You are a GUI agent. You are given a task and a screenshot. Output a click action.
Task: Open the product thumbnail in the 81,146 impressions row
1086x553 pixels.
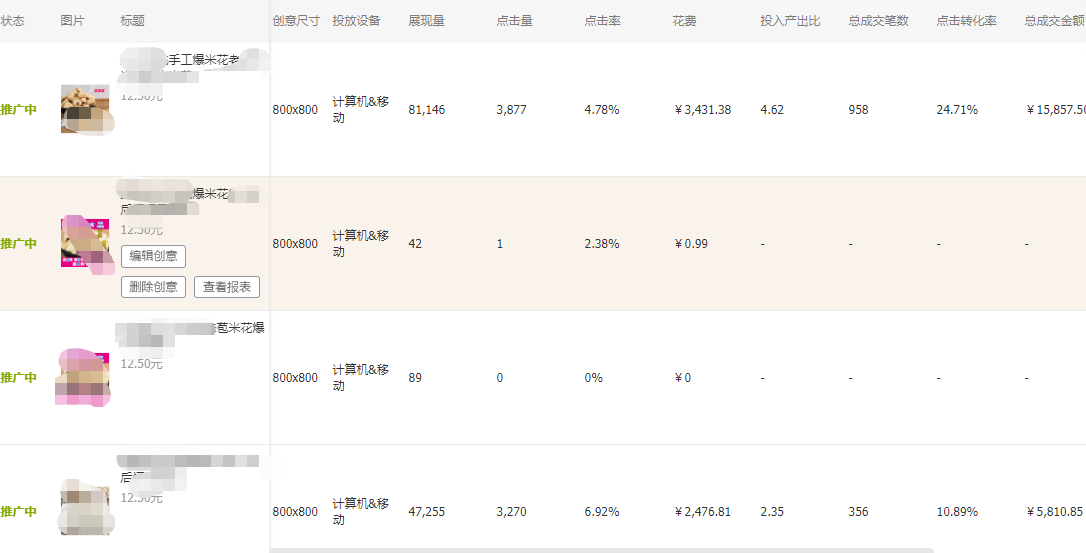tap(85, 109)
